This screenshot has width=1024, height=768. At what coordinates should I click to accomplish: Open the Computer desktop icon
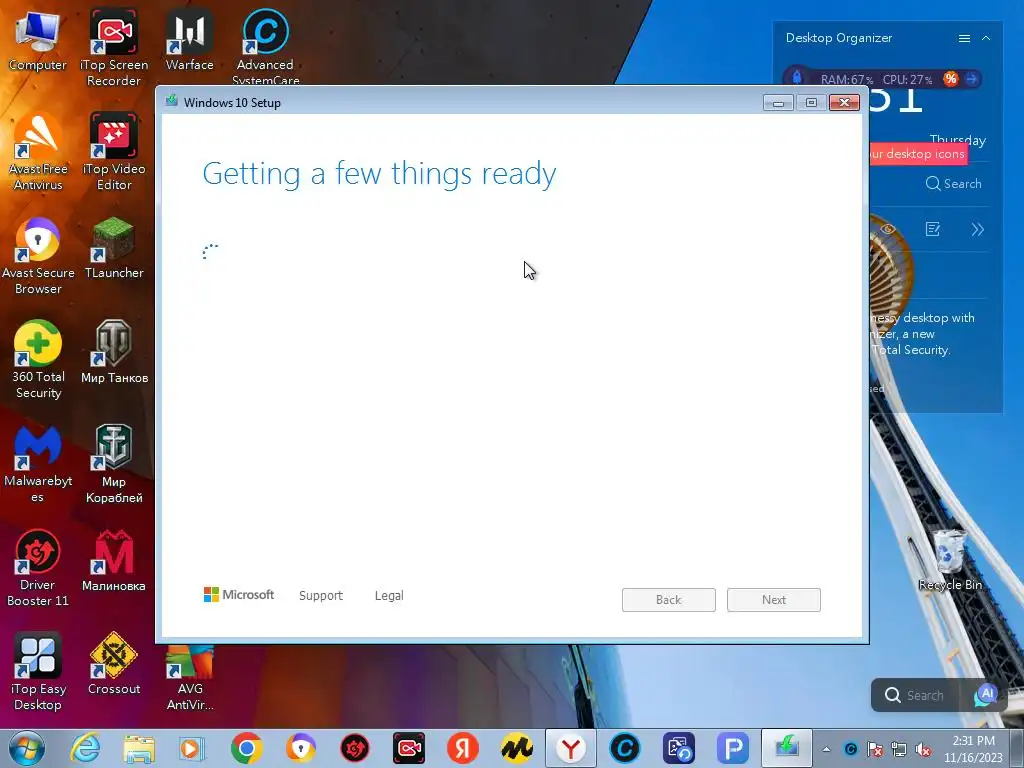tap(37, 39)
